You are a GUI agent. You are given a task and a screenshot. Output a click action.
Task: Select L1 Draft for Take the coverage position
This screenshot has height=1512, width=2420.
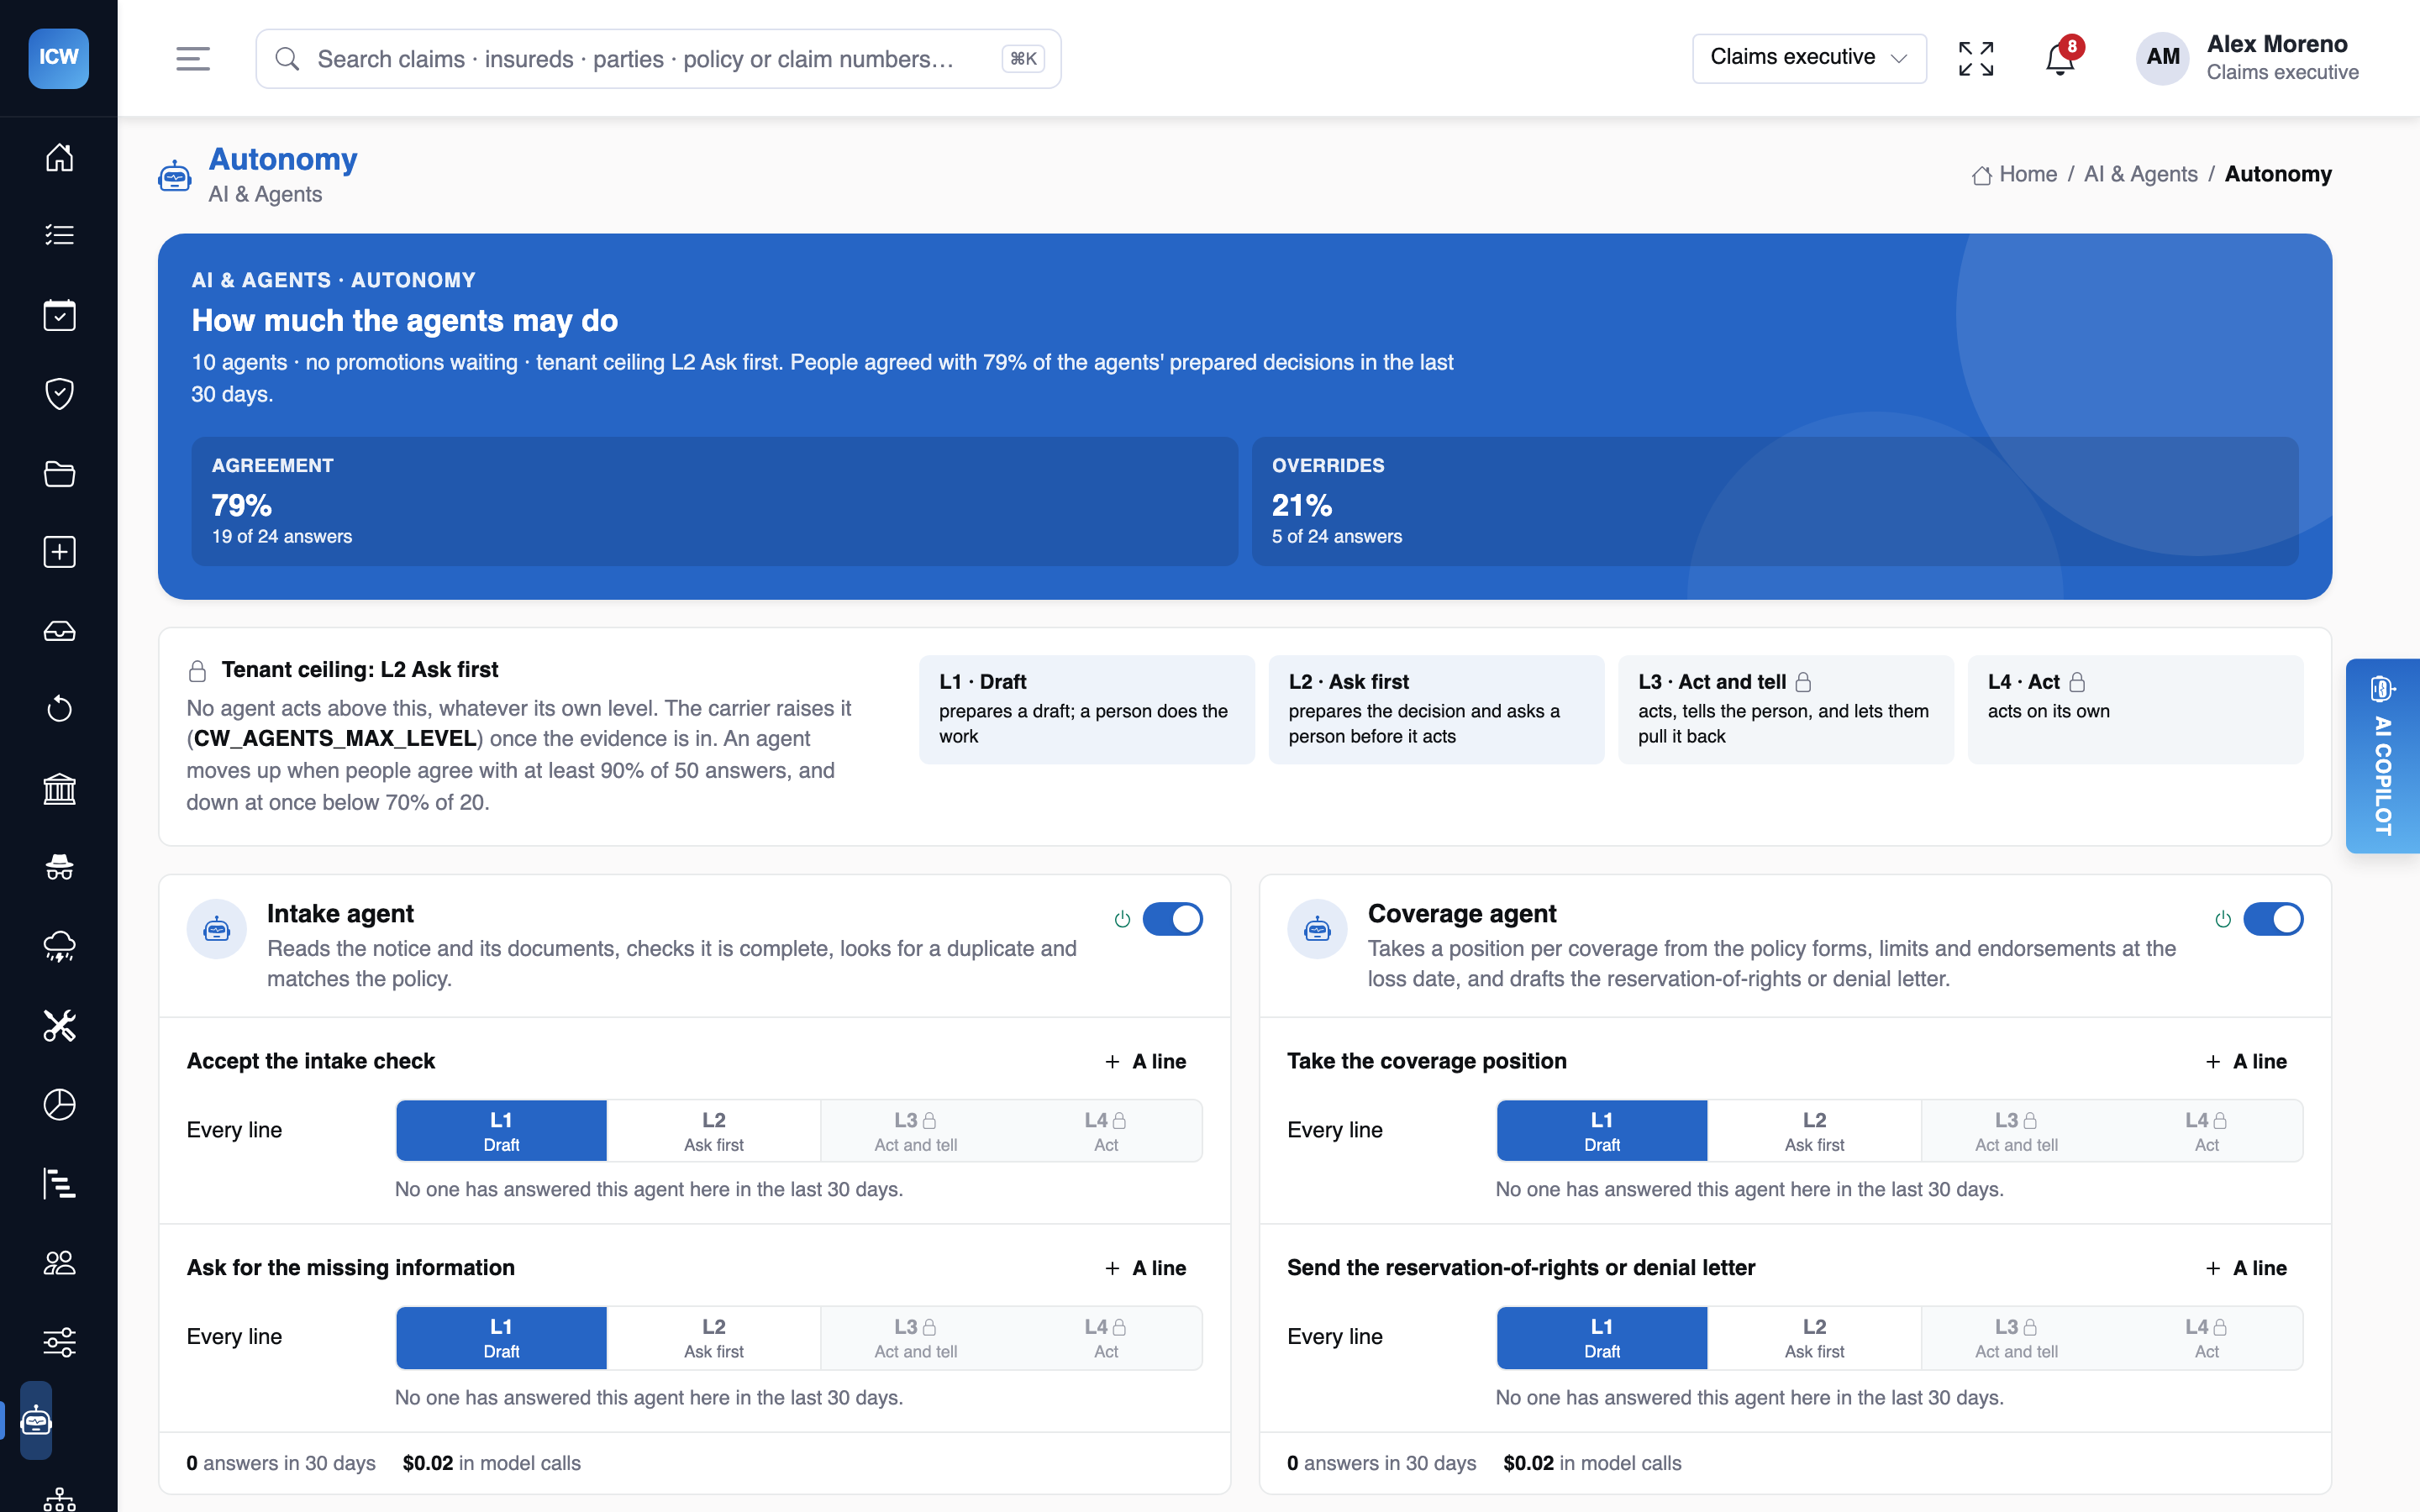[x=1602, y=1131]
